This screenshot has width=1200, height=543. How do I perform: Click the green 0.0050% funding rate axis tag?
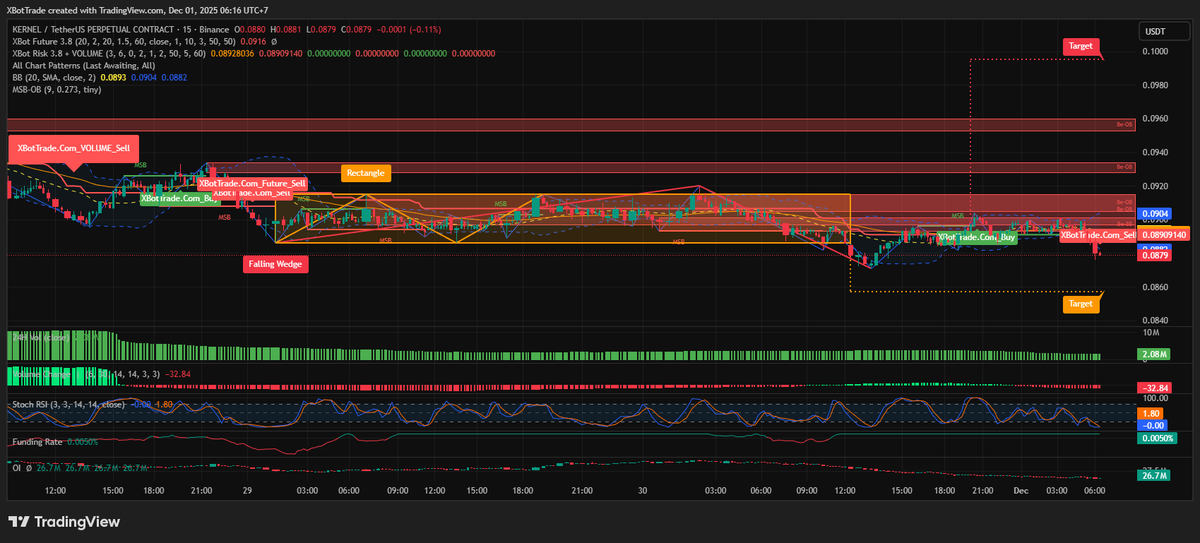point(1157,438)
